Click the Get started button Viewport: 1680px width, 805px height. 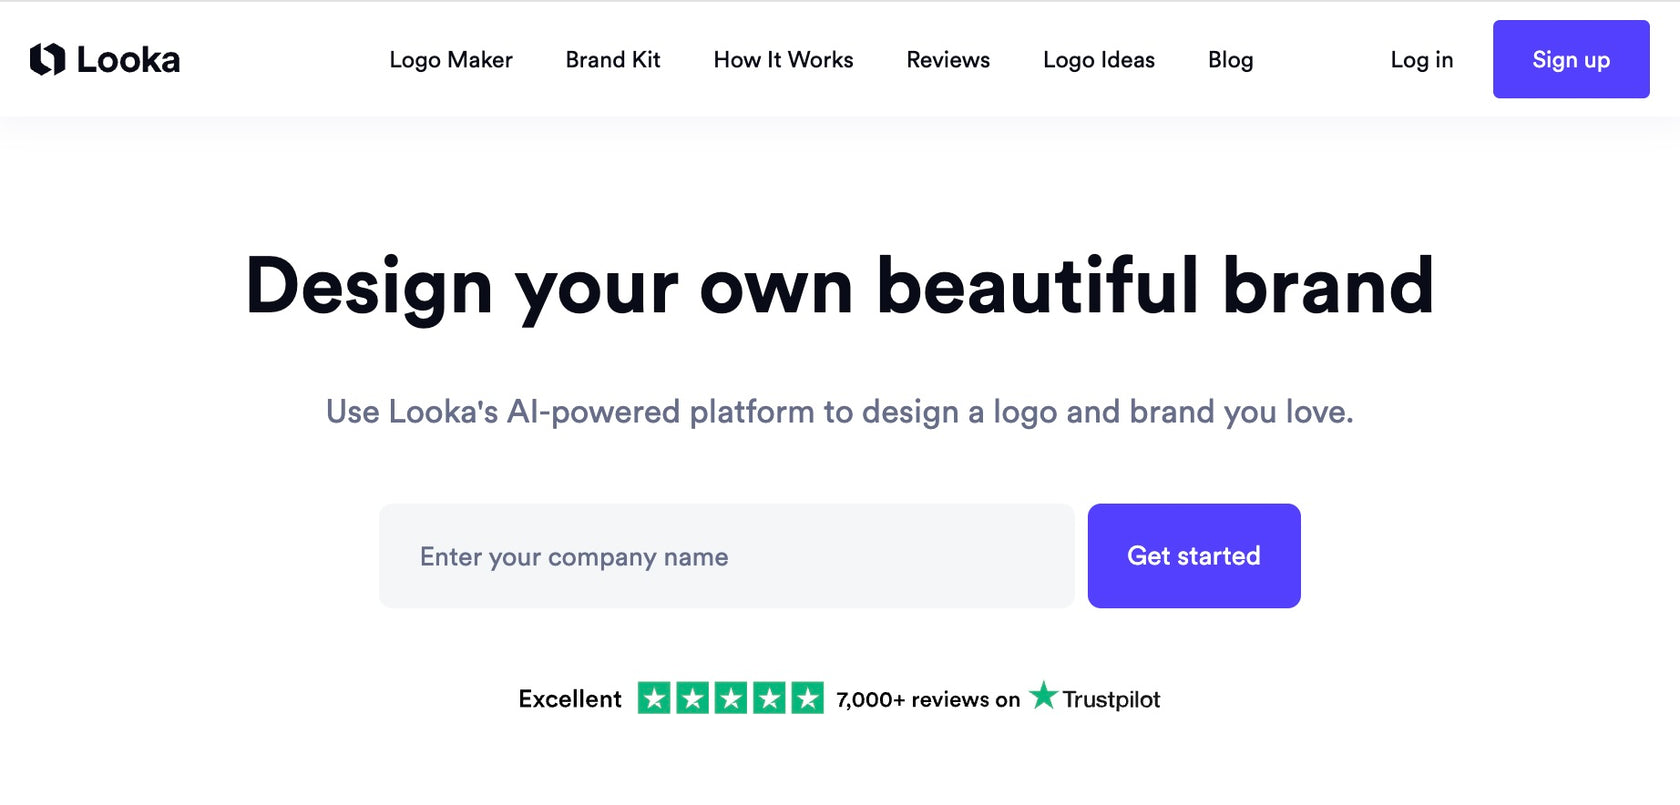pyautogui.click(x=1194, y=556)
